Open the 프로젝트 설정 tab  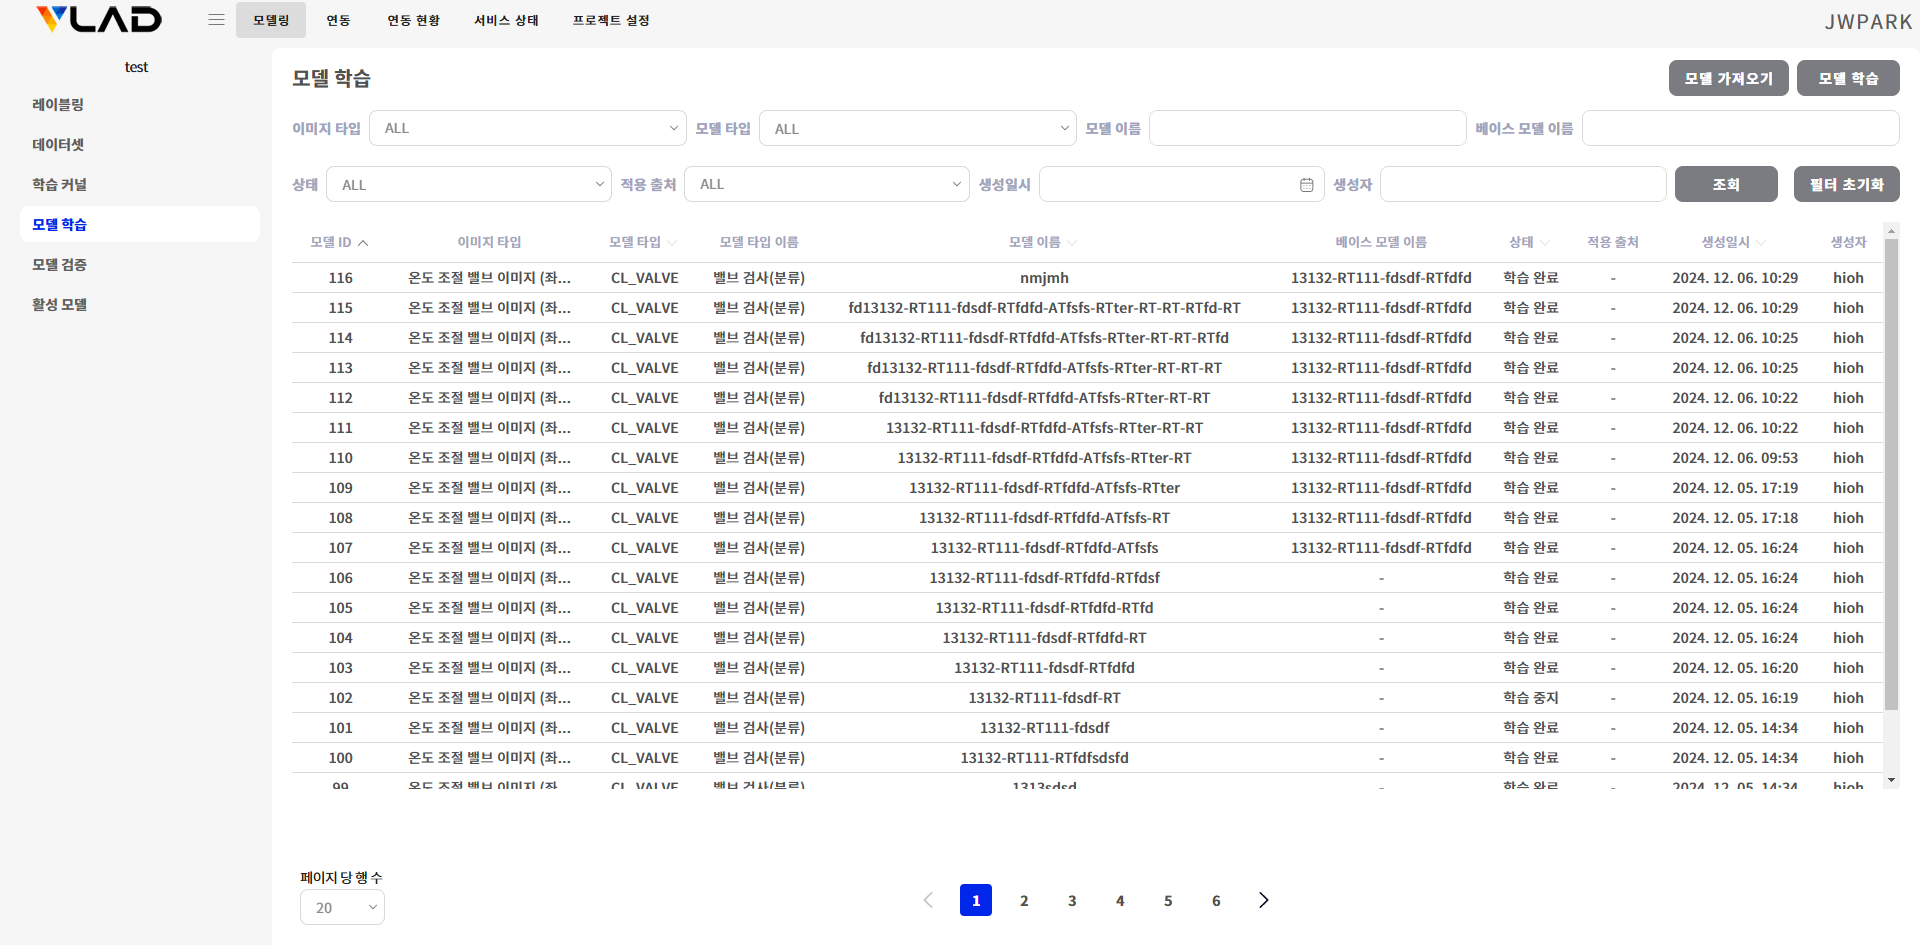click(611, 20)
